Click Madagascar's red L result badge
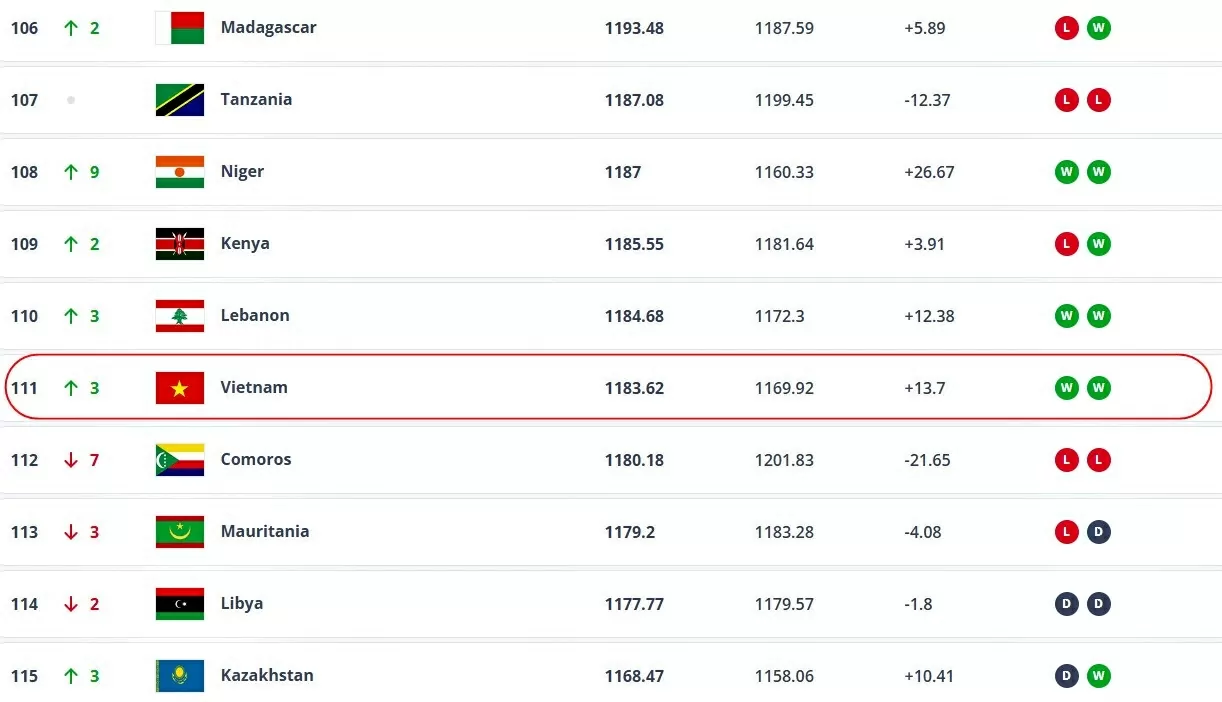1222x702 pixels. click(x=1067, y=28)
